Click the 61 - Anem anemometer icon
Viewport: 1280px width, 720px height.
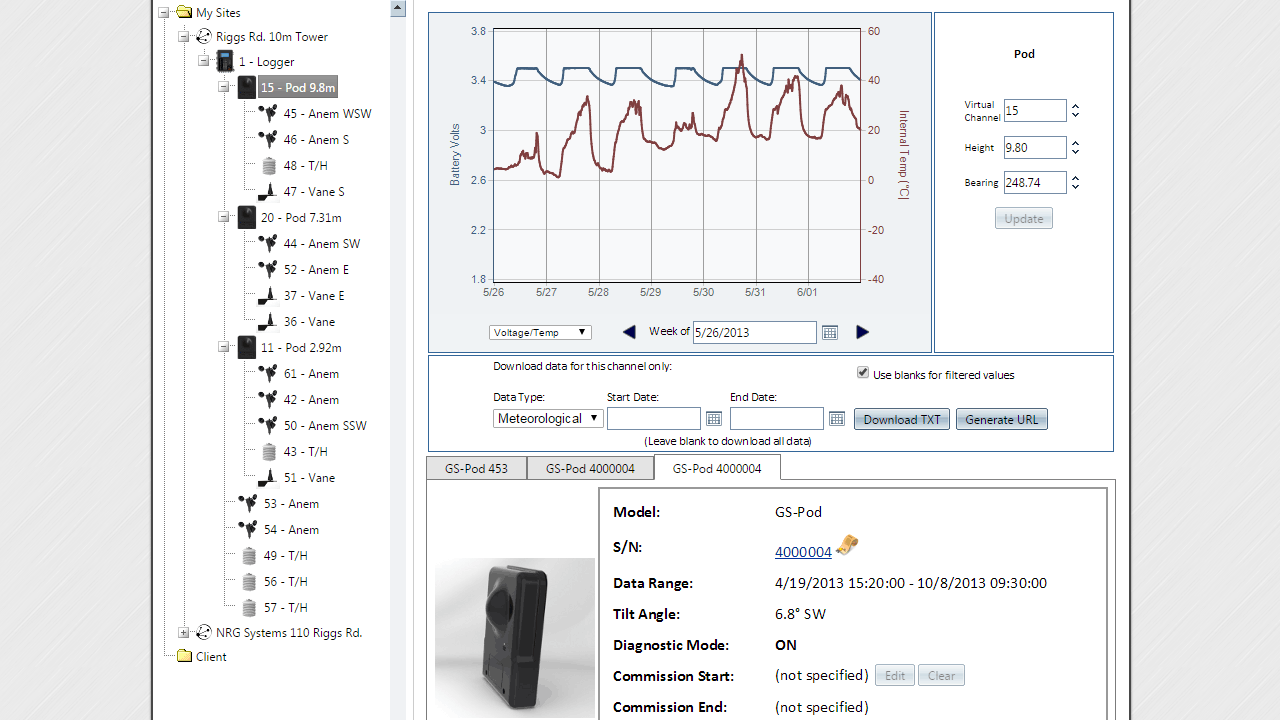click(x=268, y=374)
